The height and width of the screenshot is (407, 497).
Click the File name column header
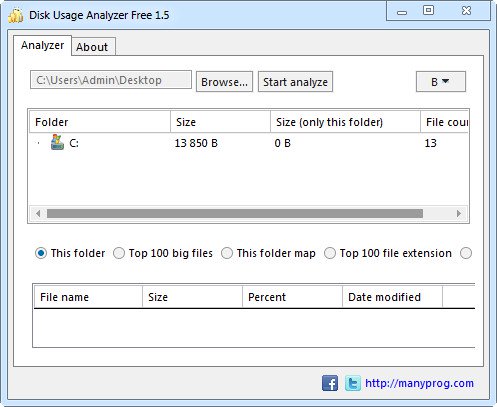[x=88, y=297]
